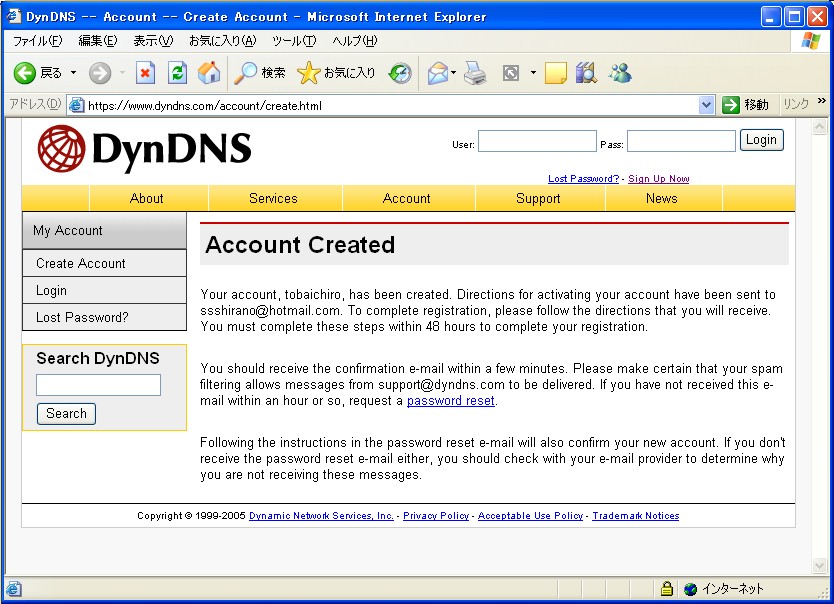Open Forward button history dropdown arrow
834x604 pixels.
122,73
